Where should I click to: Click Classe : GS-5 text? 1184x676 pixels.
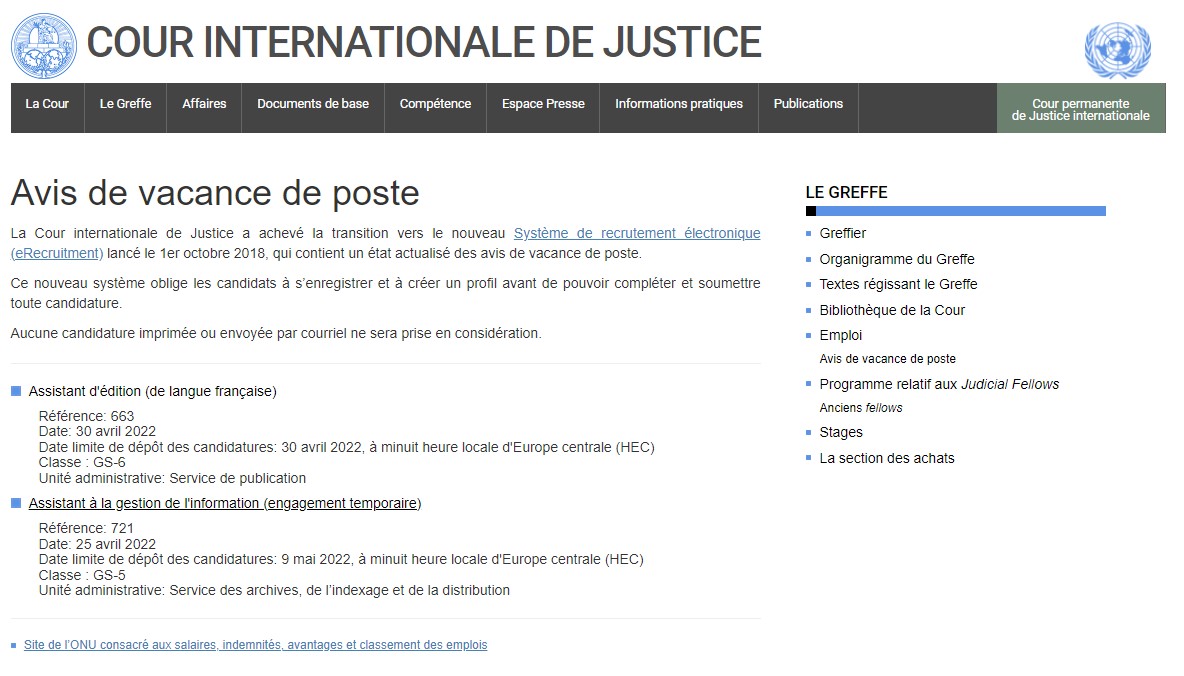coord(82,575)
